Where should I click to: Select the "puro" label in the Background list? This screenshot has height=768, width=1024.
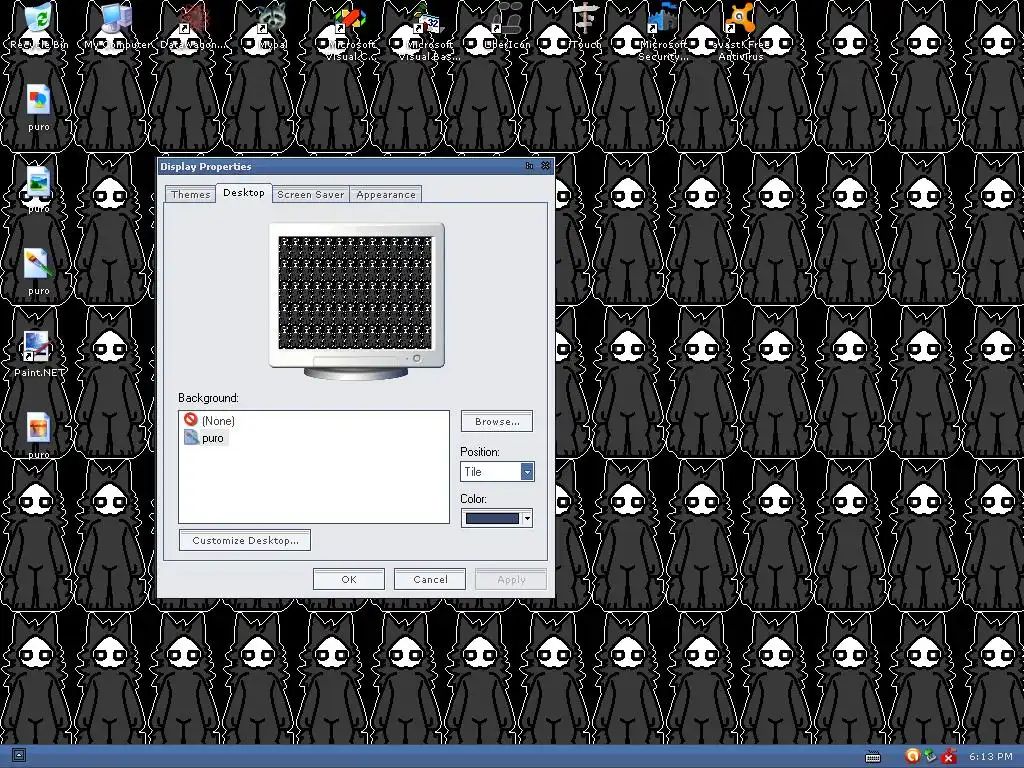coord(213,438)
